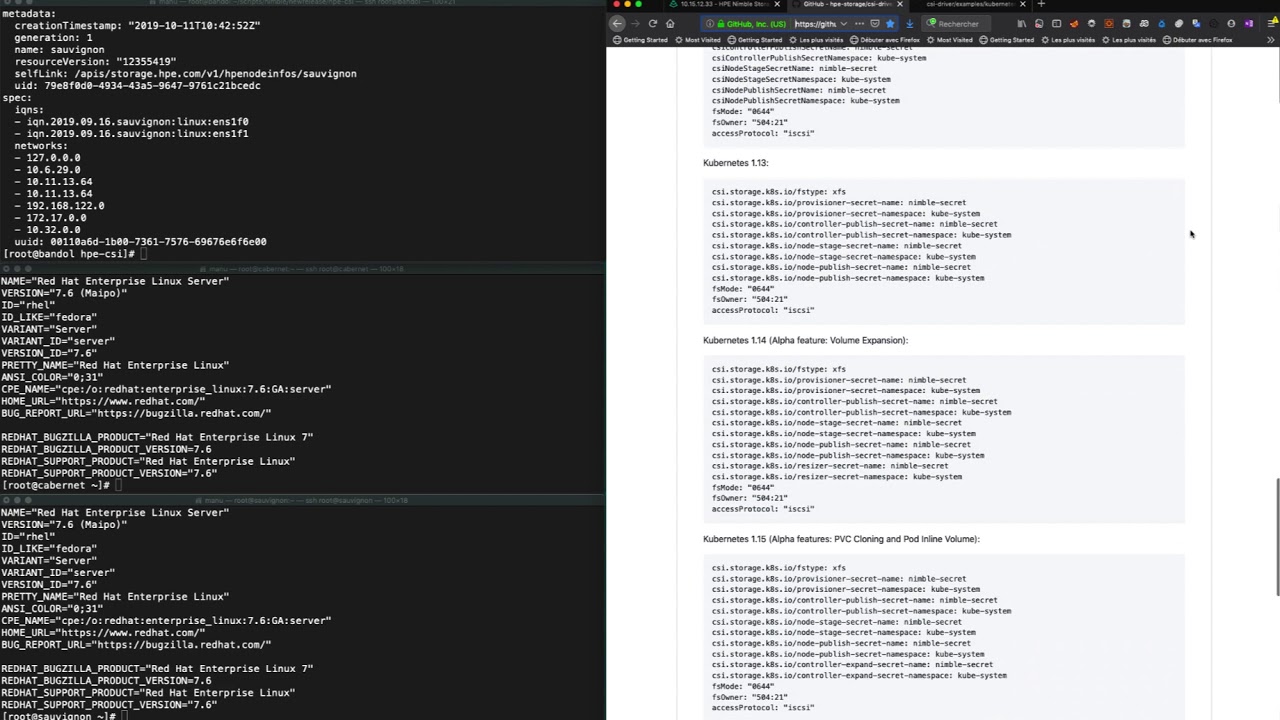
Task: Switch to GitHub hpe-storage/csi-driver tab
Action: pos(847,4)
